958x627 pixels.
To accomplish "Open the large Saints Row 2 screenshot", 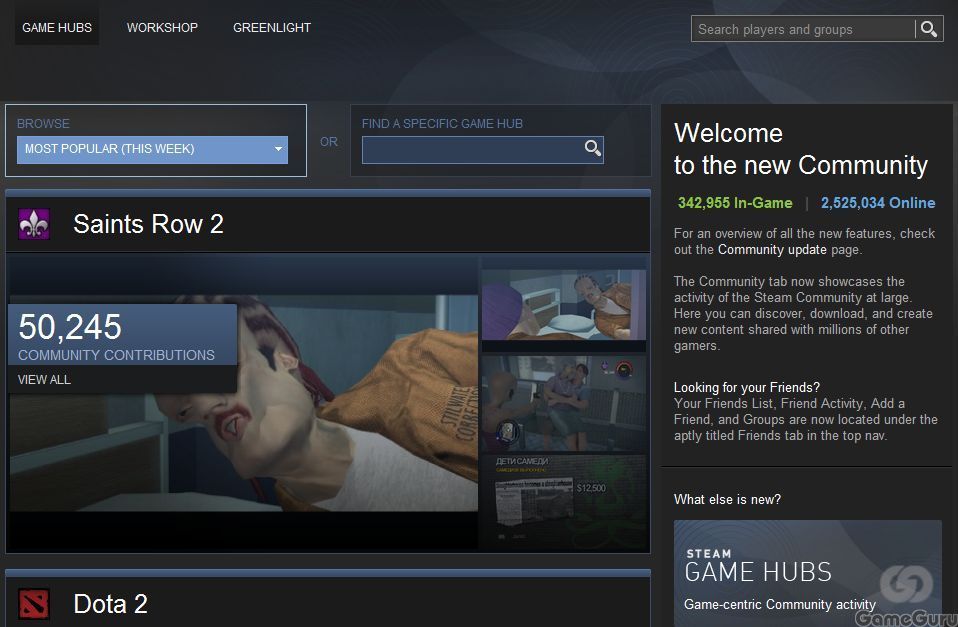I will [243, 403].
